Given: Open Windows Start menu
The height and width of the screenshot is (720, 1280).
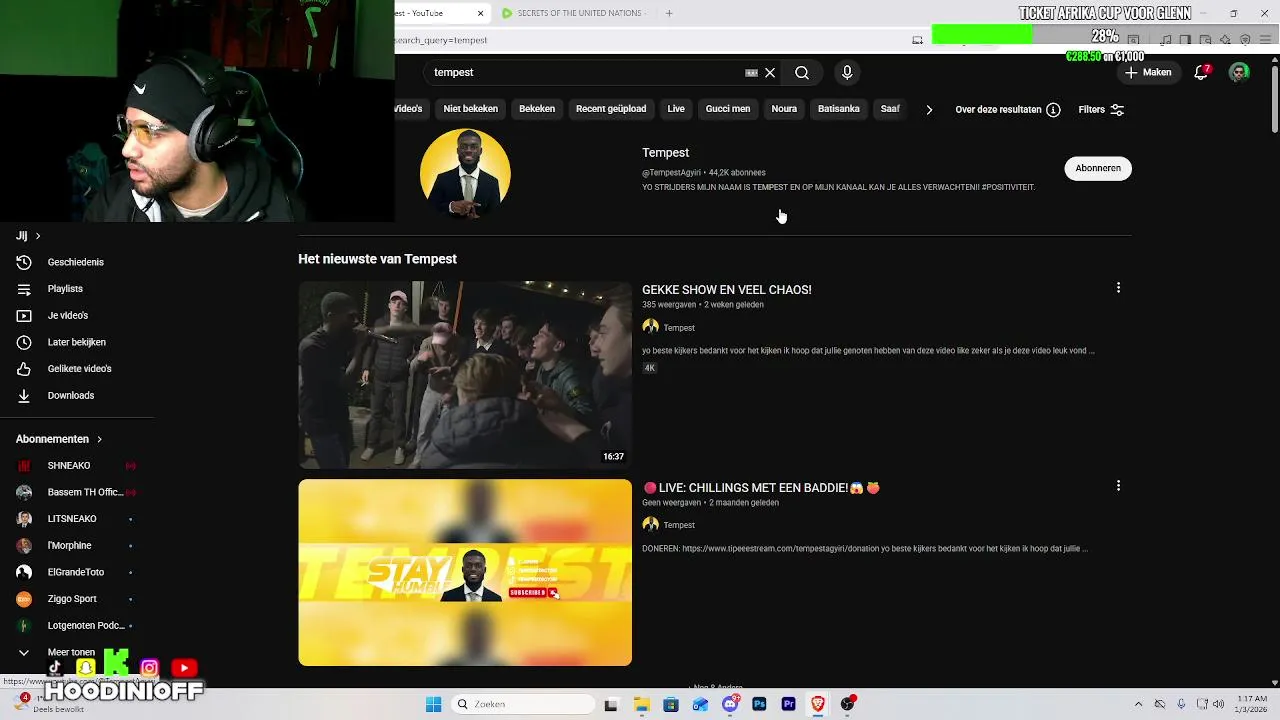Looking at the screenshot, I should pyautogui.click(x=433, y=705).
